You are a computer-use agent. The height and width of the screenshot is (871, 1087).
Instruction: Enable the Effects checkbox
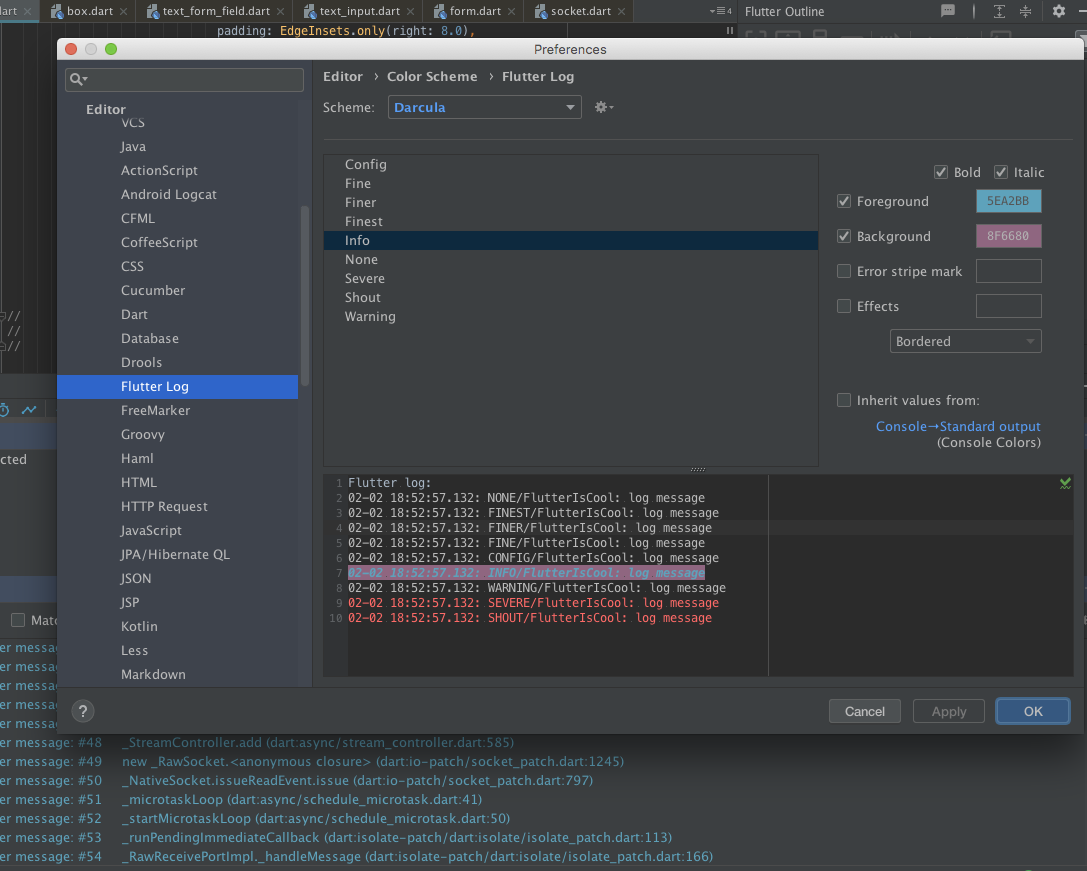844,306
